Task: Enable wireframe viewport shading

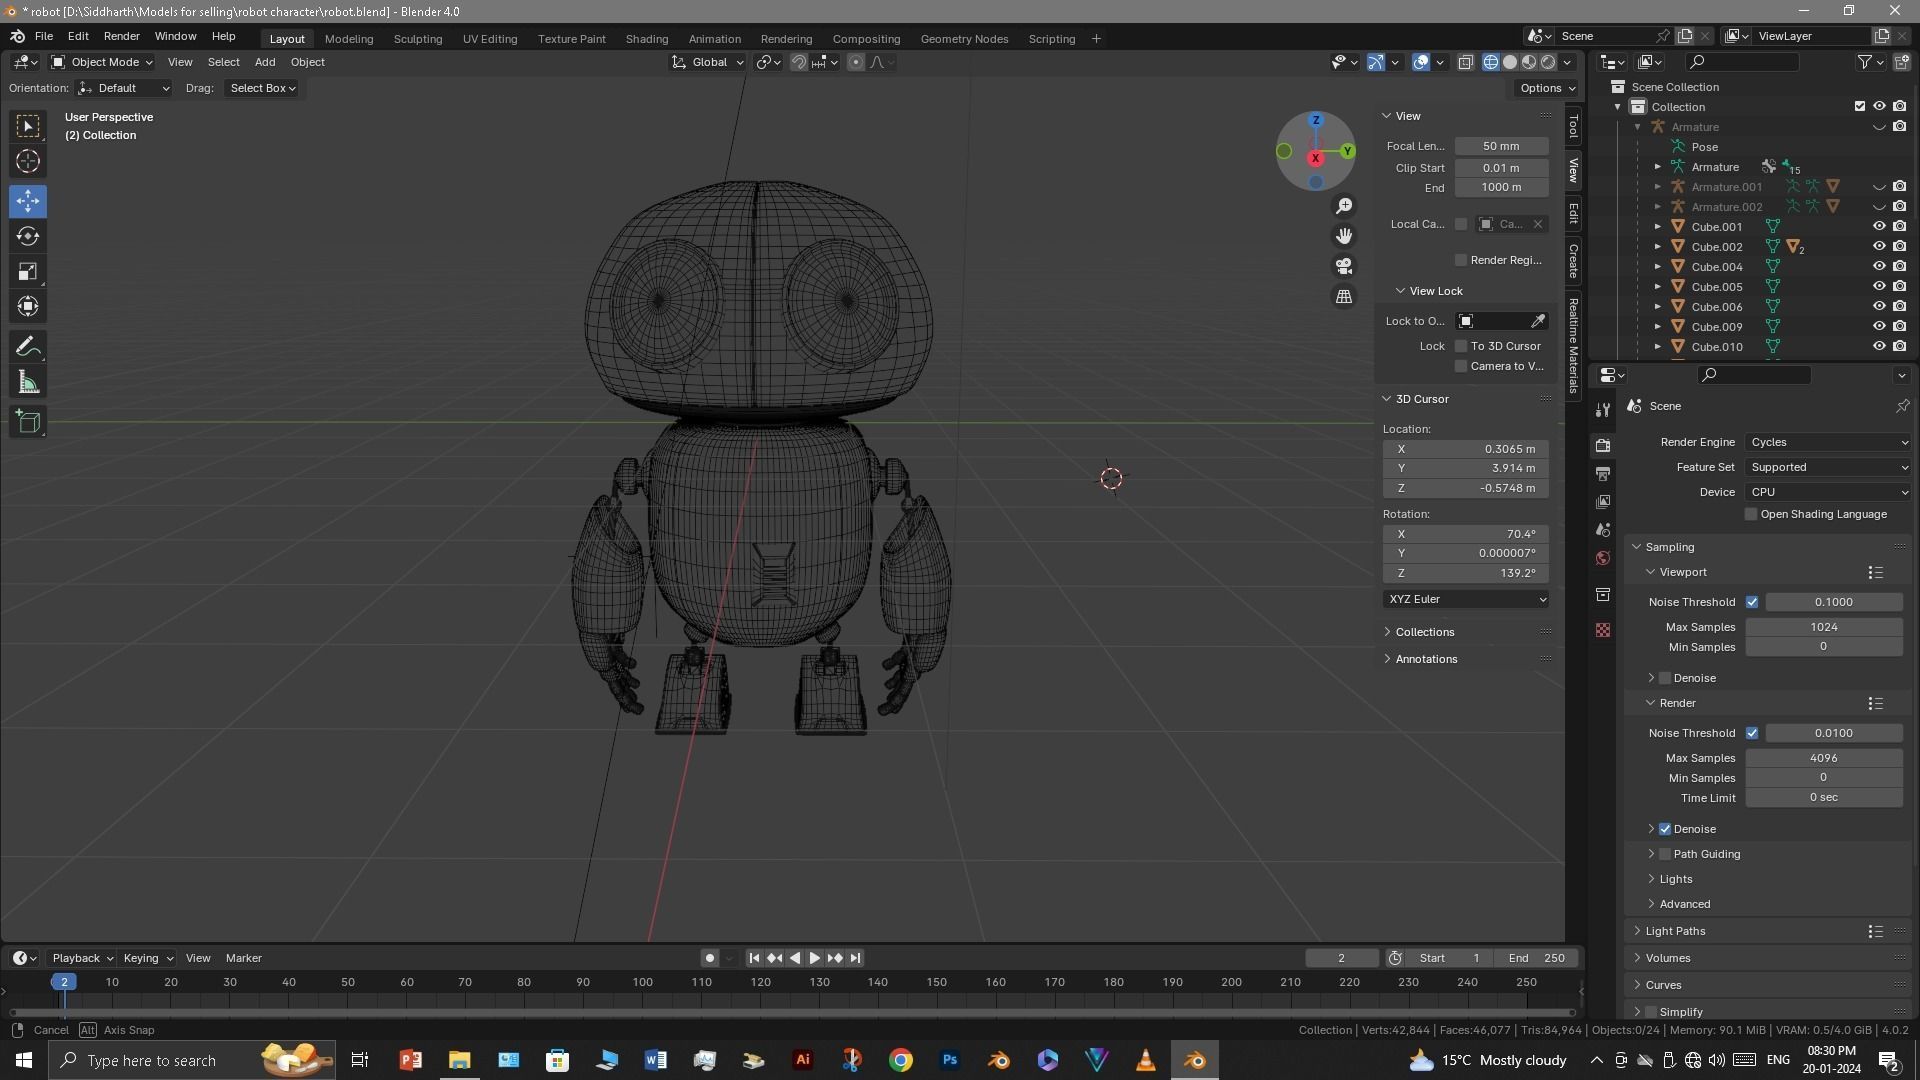Action: (x=1491, y=62)
